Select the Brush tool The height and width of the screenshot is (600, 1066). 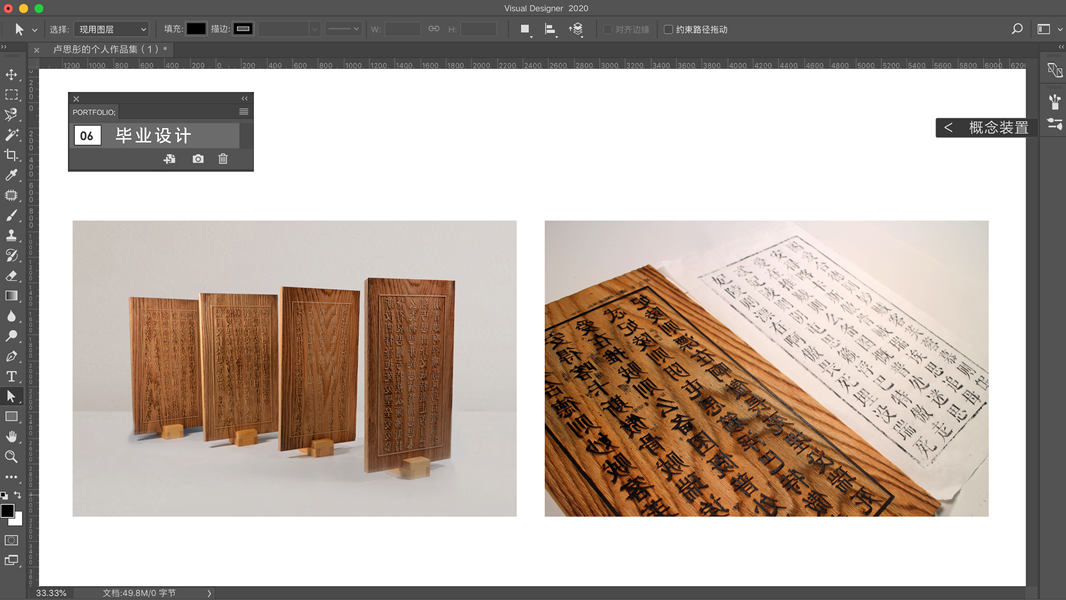coord(12,215)
